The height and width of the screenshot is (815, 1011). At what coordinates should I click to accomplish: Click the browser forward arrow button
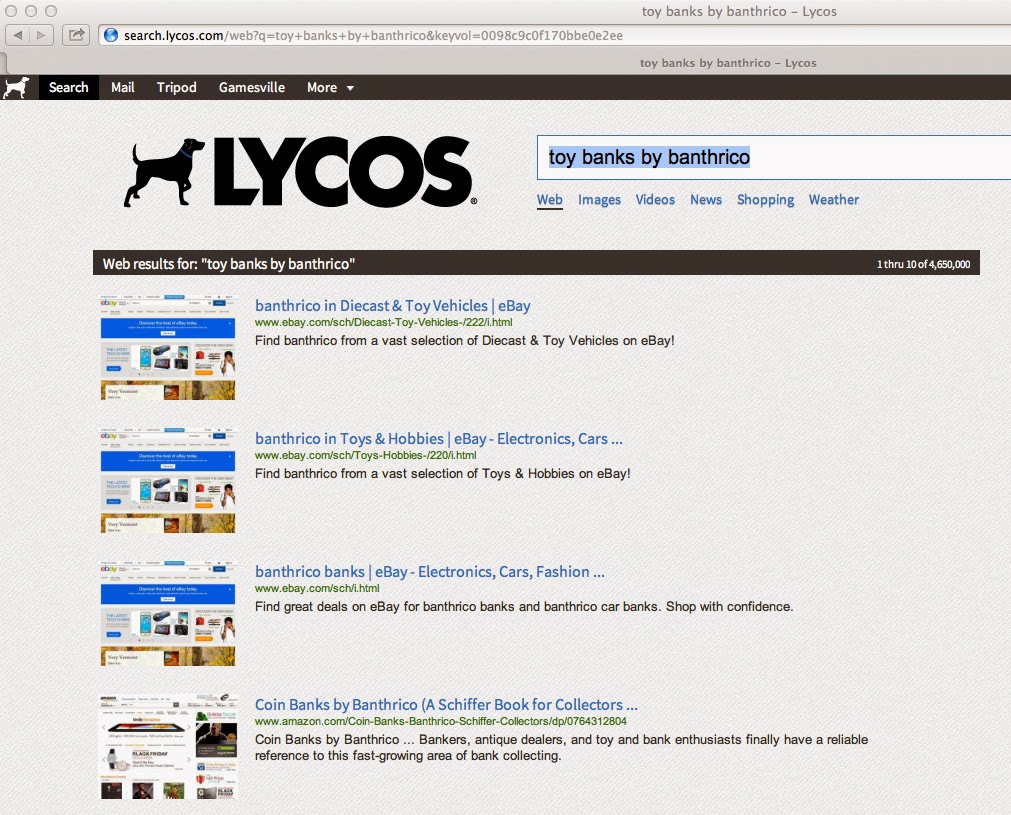tap(41, 35)
